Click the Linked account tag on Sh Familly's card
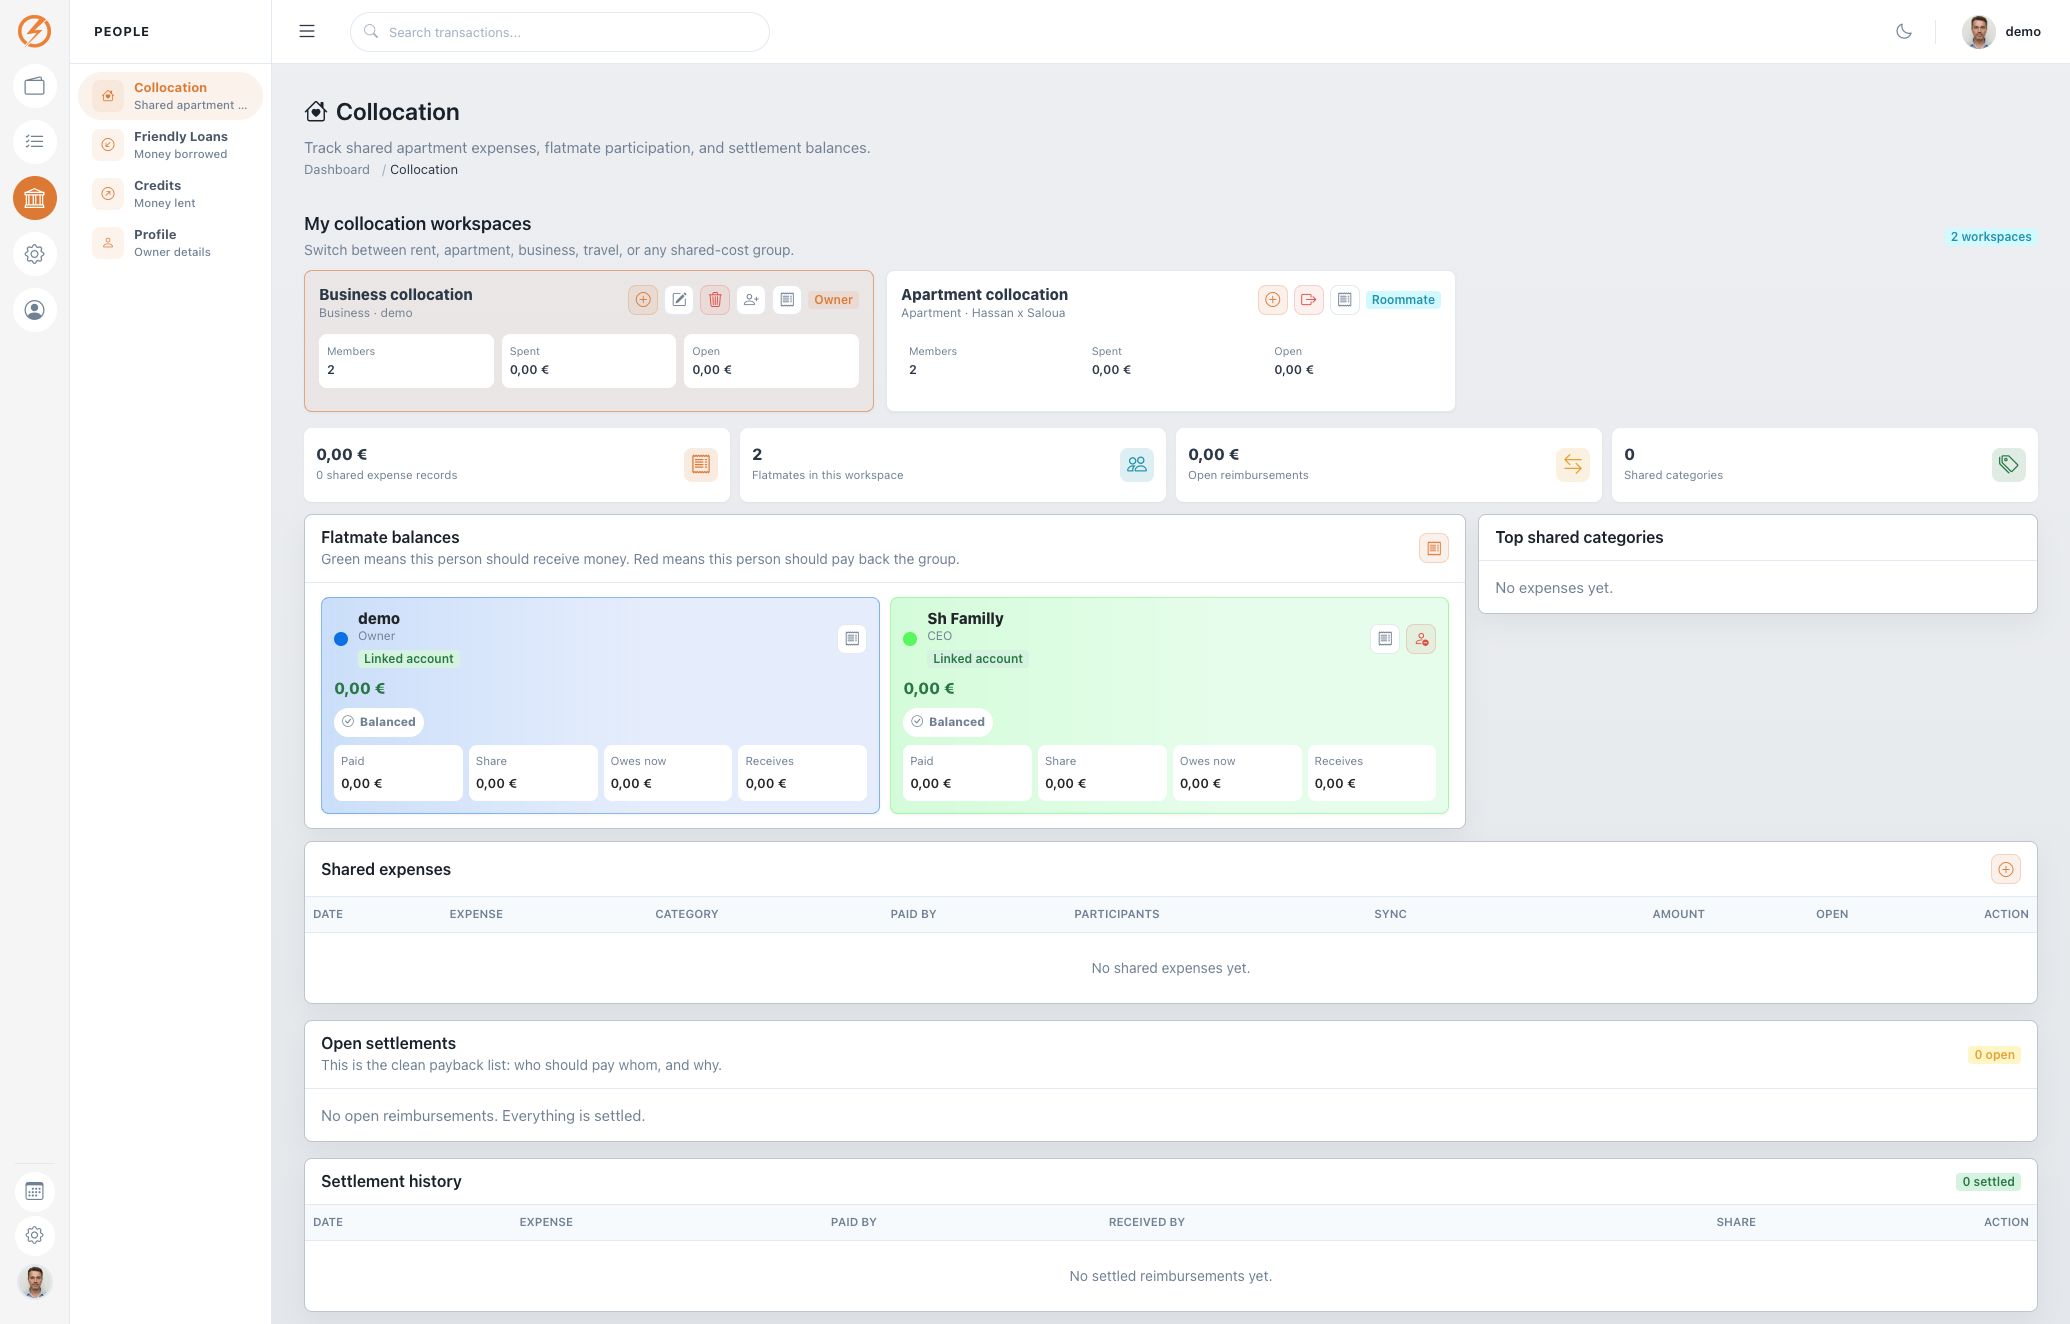 (977, 659)
